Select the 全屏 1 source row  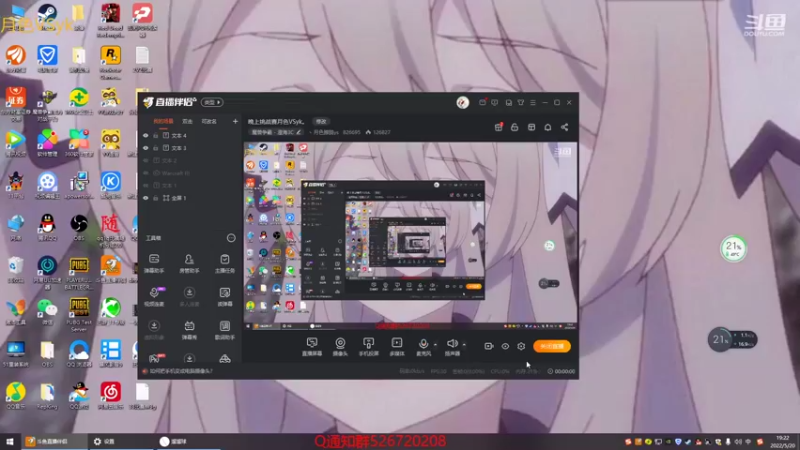190,198
